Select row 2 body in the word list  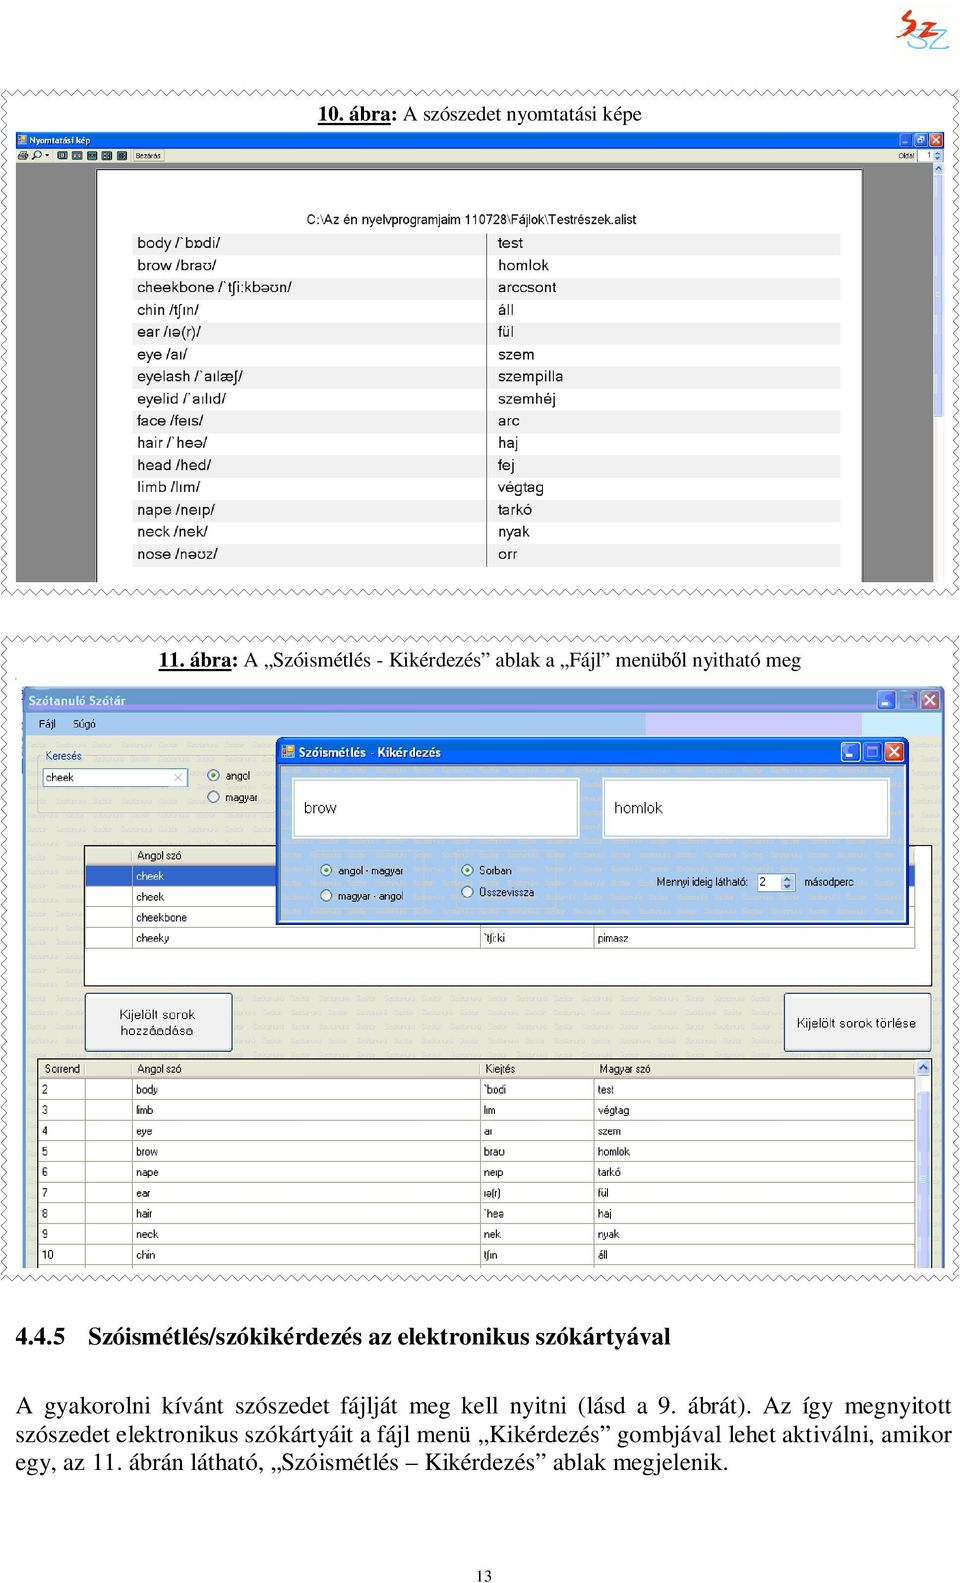[476, 1089]
